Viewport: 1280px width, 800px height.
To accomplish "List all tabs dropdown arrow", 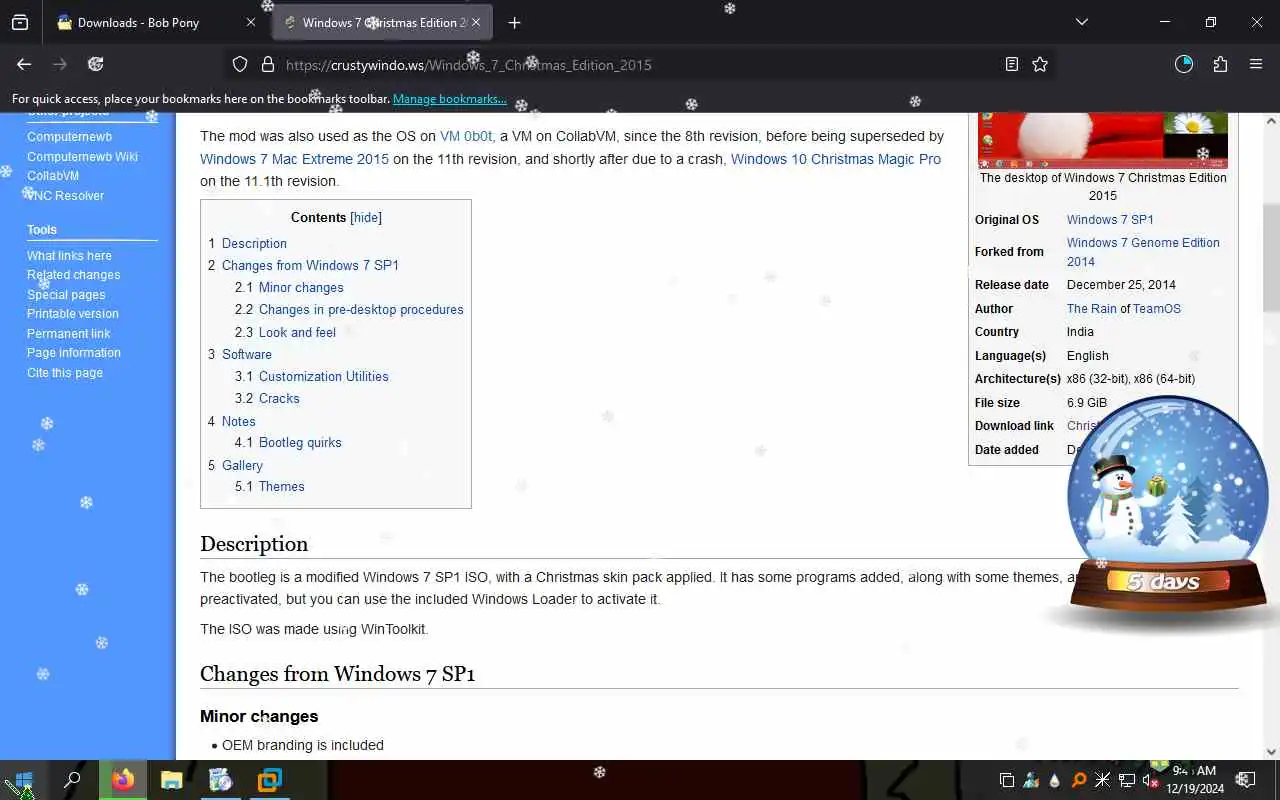I will click(x=1082, y=22).
